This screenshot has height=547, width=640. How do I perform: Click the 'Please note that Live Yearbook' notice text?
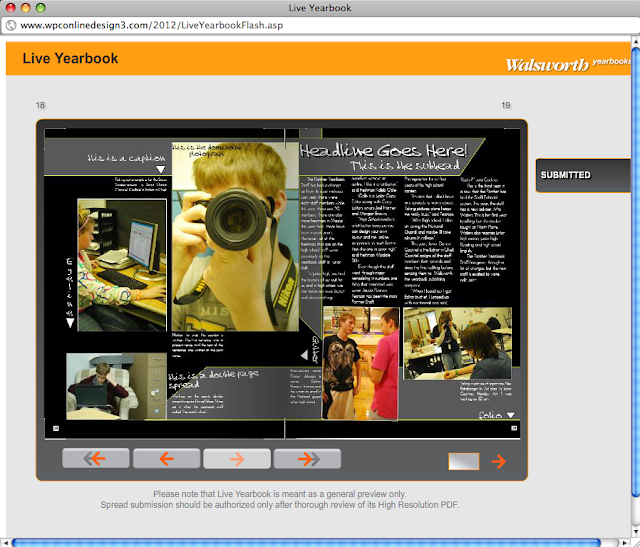[280, 494]
